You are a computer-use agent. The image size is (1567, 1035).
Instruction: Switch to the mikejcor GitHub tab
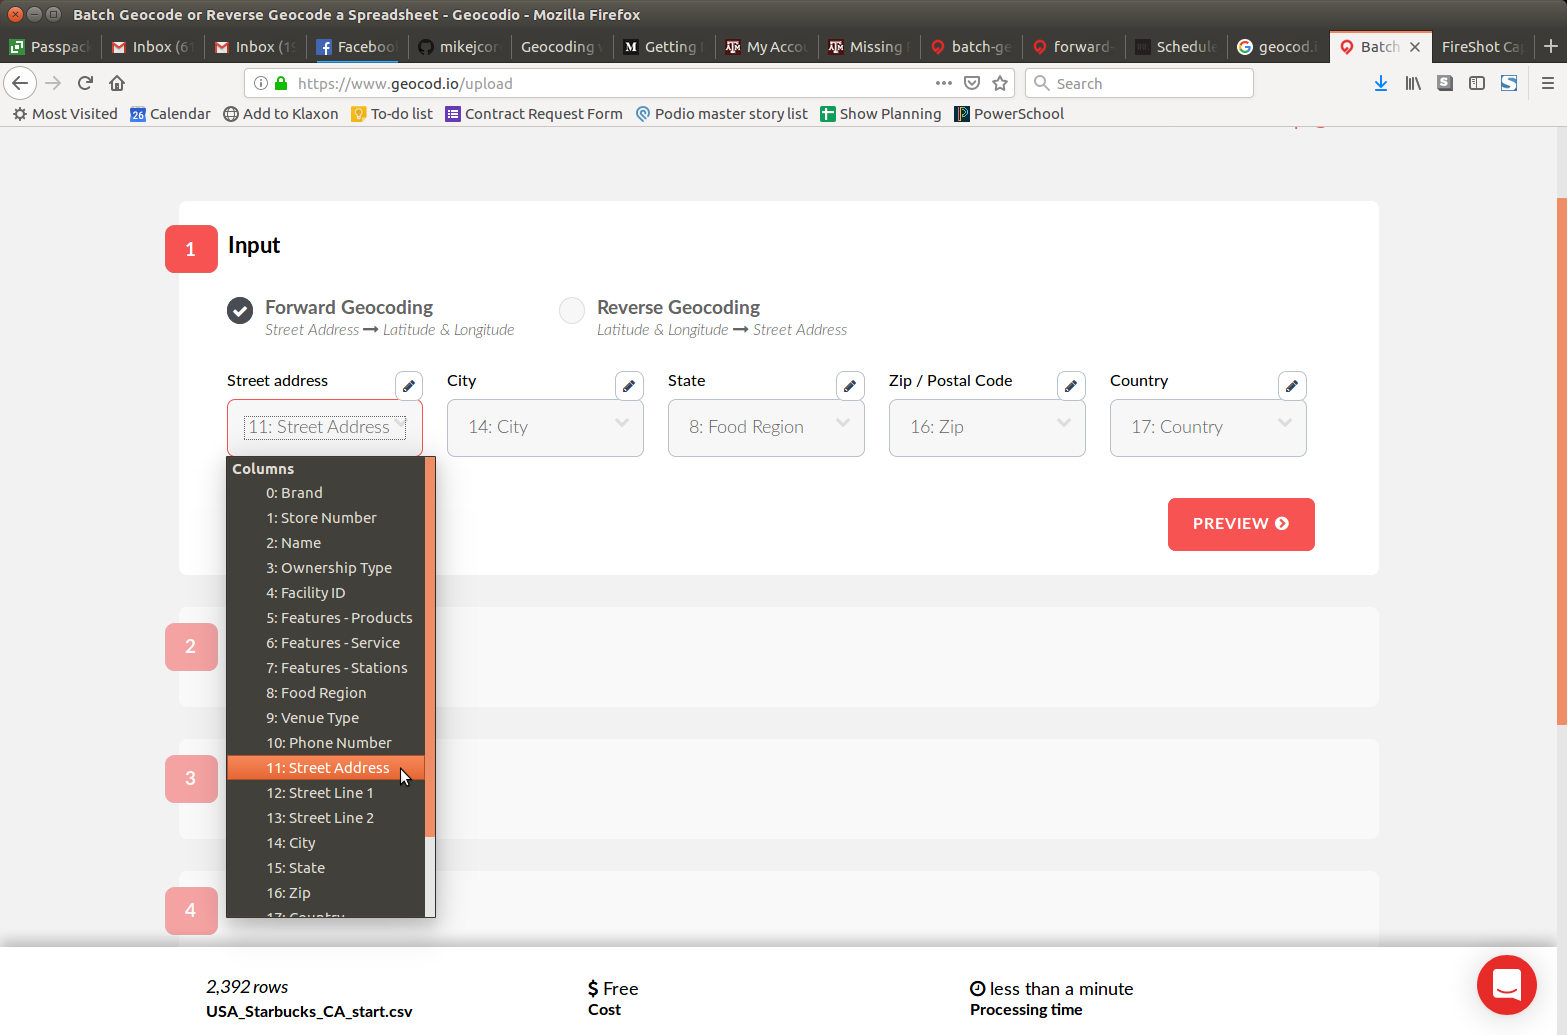[459, 47]
